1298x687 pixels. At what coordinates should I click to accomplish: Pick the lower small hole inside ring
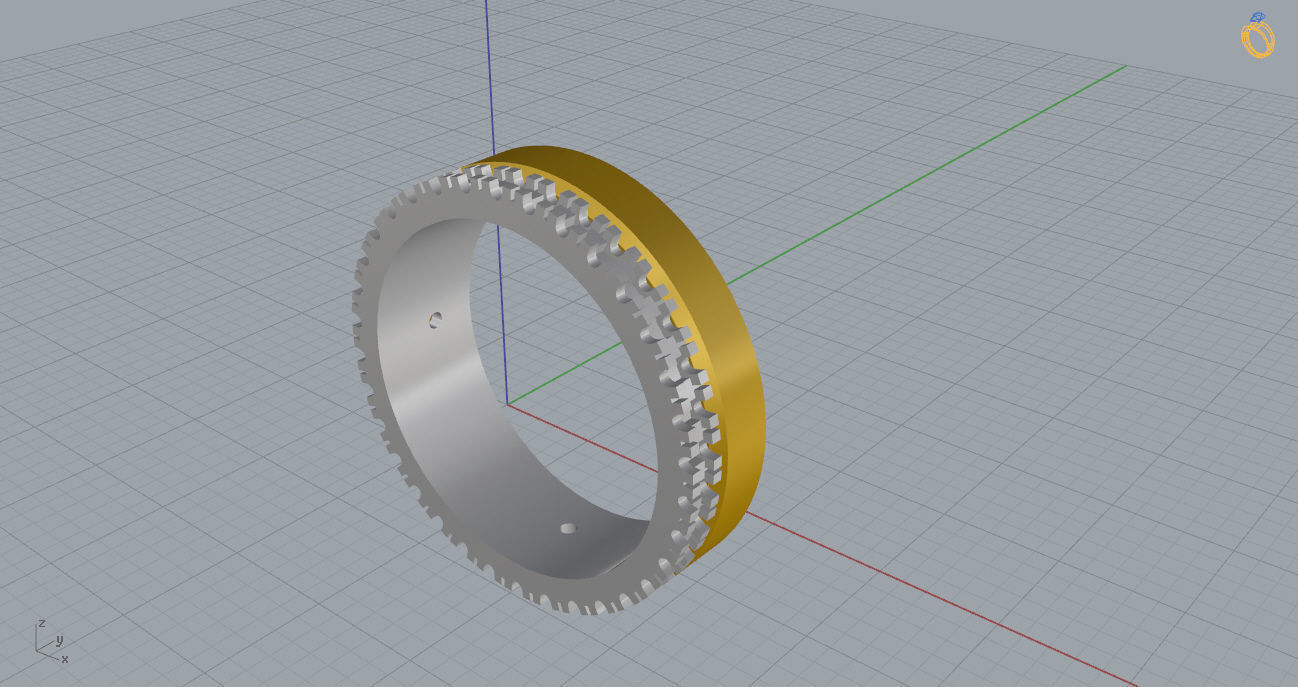coord(569,528)
